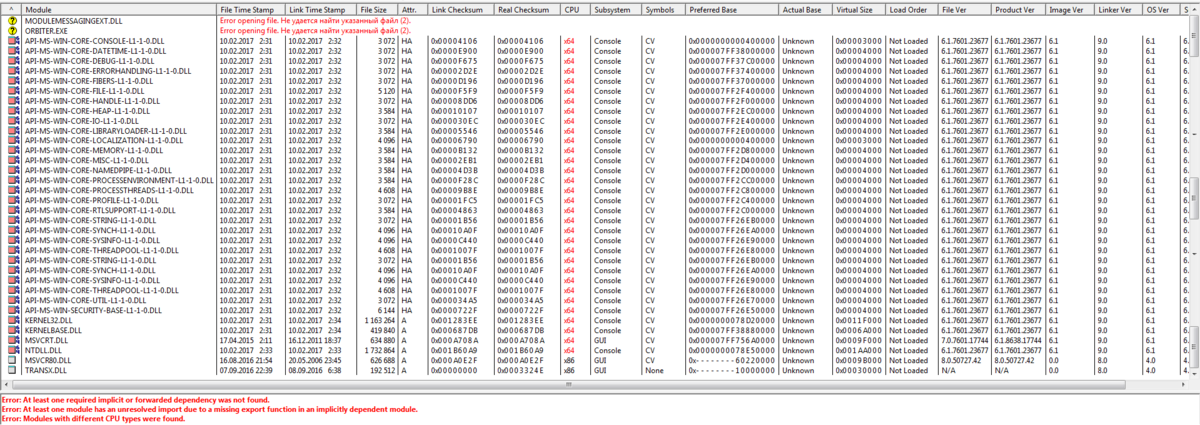Click the icon next to API-MS-WIN-CORE-FIBERS-L1-1-0.DLL
This screenshot has width=1200, height=425.
click(x=13, y=81)
